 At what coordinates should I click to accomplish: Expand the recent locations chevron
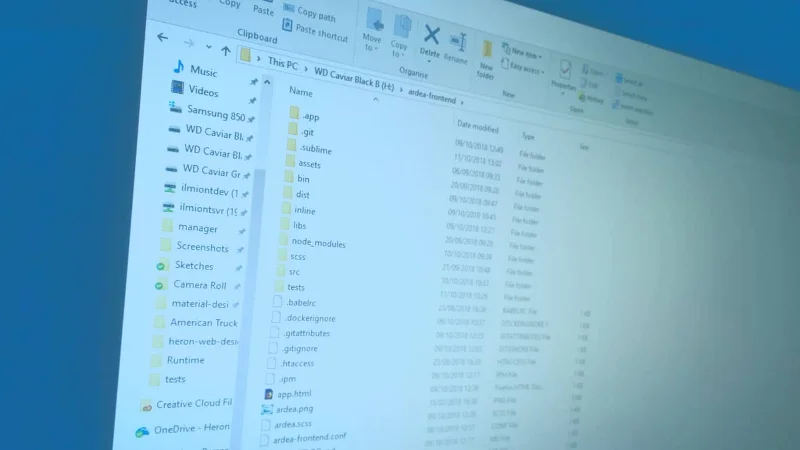209,47
